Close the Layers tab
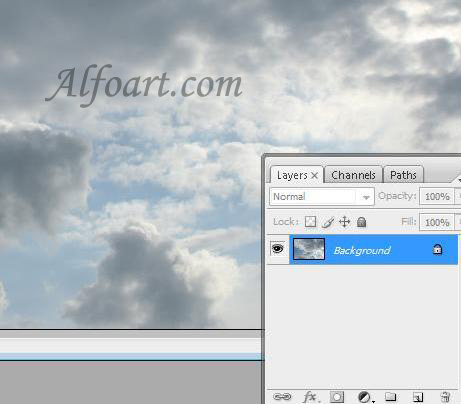Viewport: 461px width, 404px height. tap(314, 176)
